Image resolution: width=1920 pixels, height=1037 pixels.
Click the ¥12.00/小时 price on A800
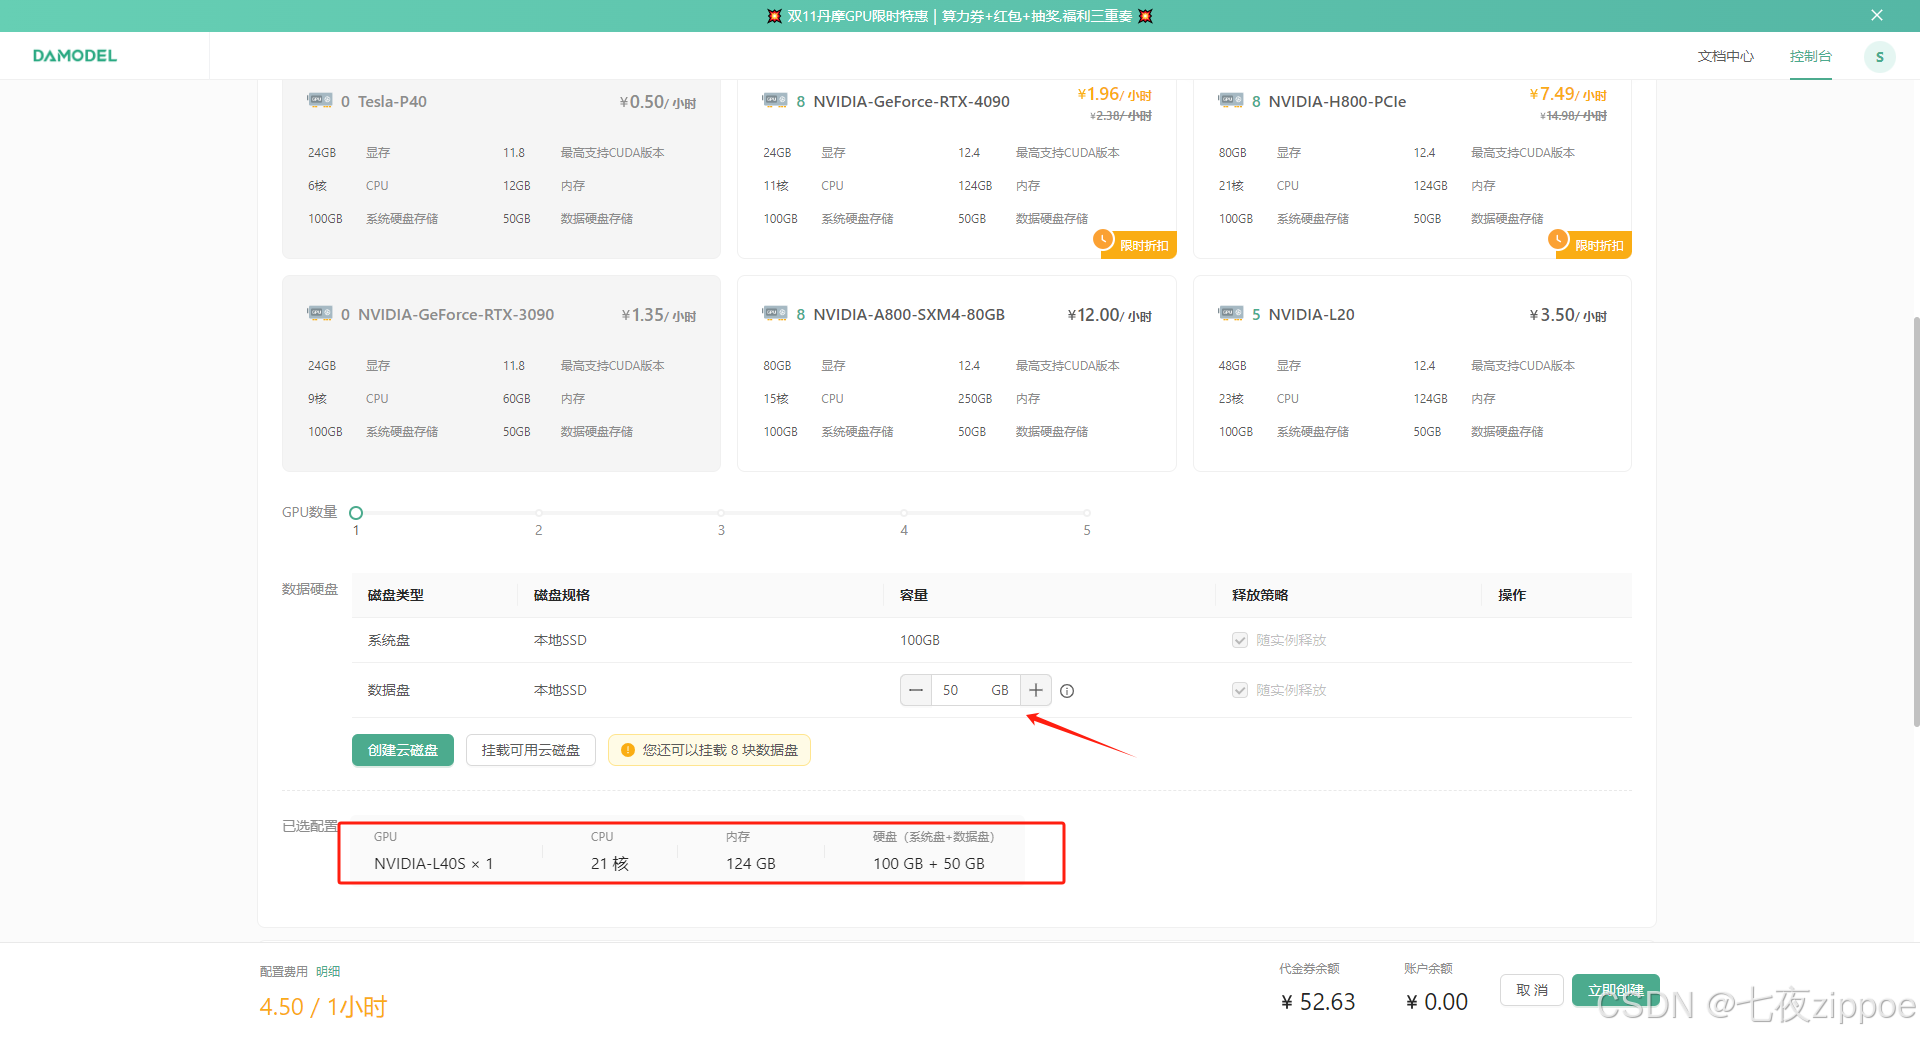(x=1109, y=315)
